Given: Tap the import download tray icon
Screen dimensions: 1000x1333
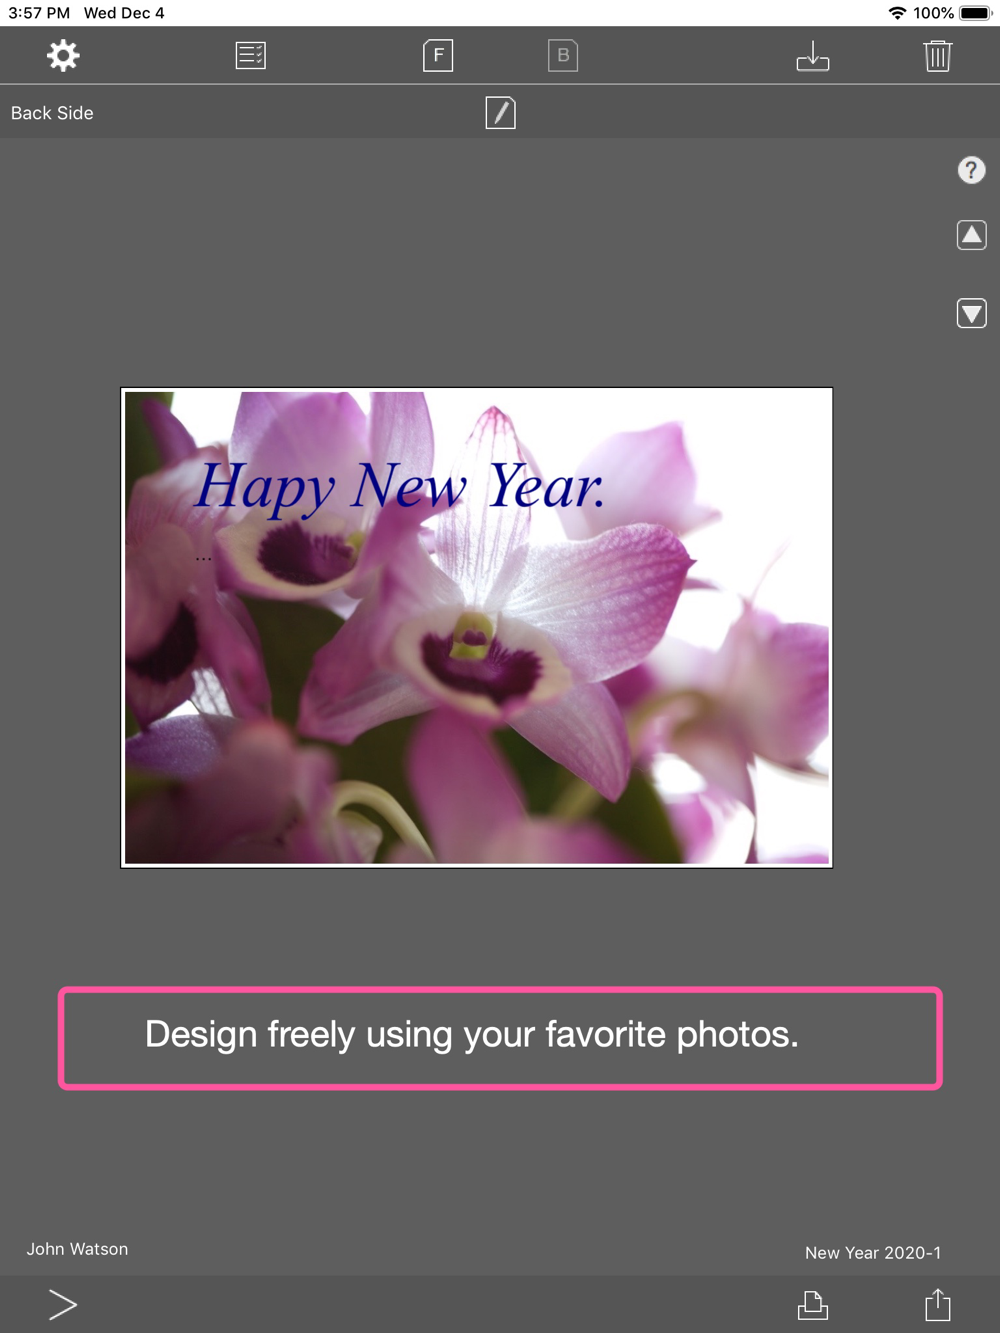Looking at the screenshot, I should 813,56.
